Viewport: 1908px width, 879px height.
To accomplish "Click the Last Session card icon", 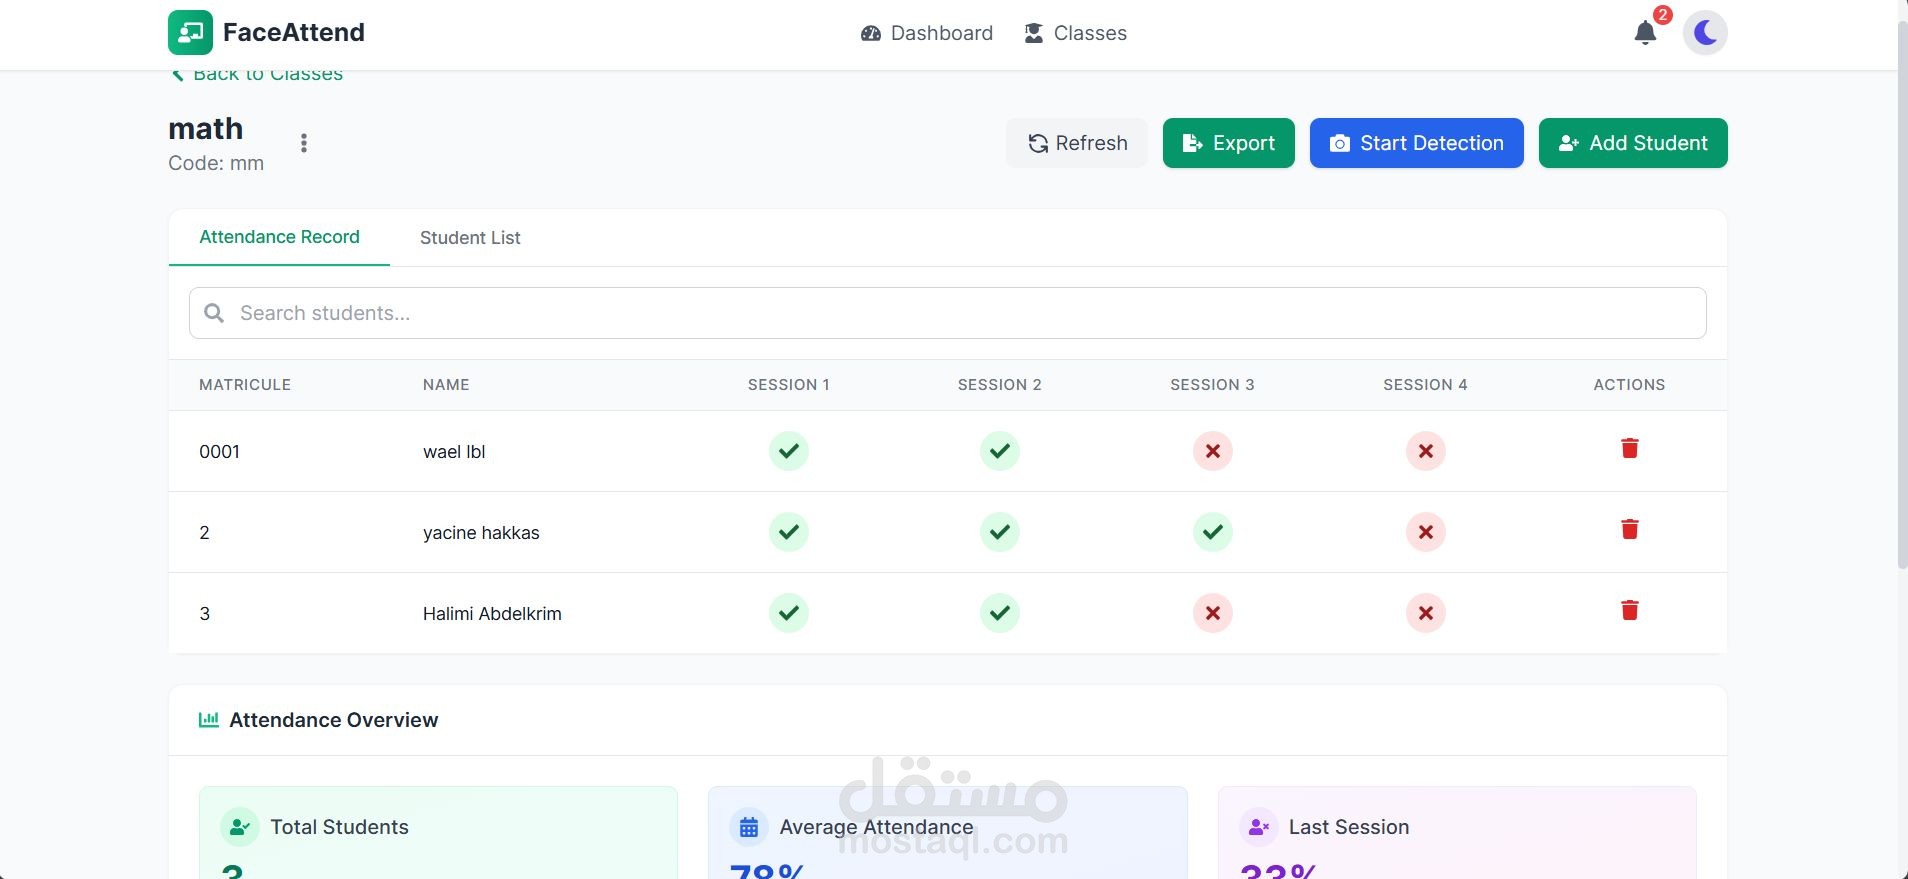I will (1258, 827).
